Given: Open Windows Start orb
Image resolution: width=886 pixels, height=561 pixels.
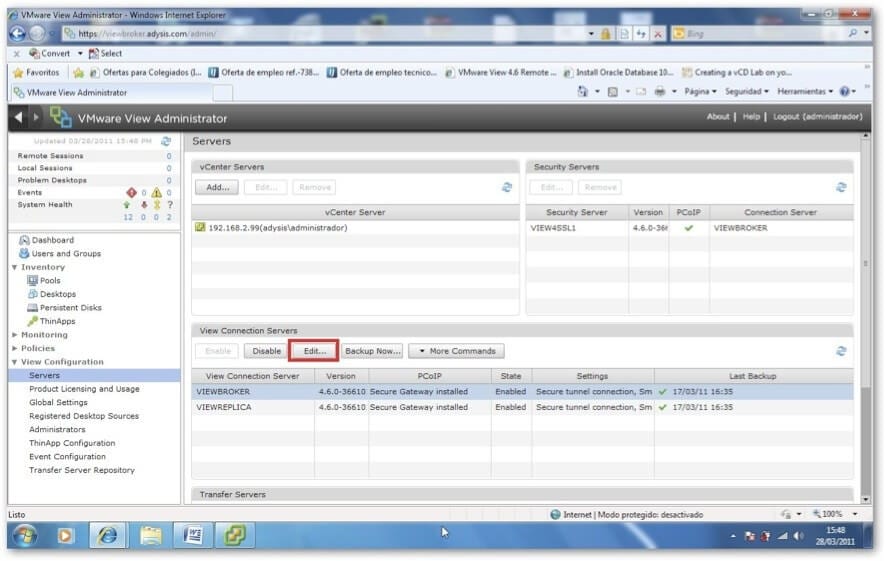Looking at the screenshot, I should (x=25, y=535).
